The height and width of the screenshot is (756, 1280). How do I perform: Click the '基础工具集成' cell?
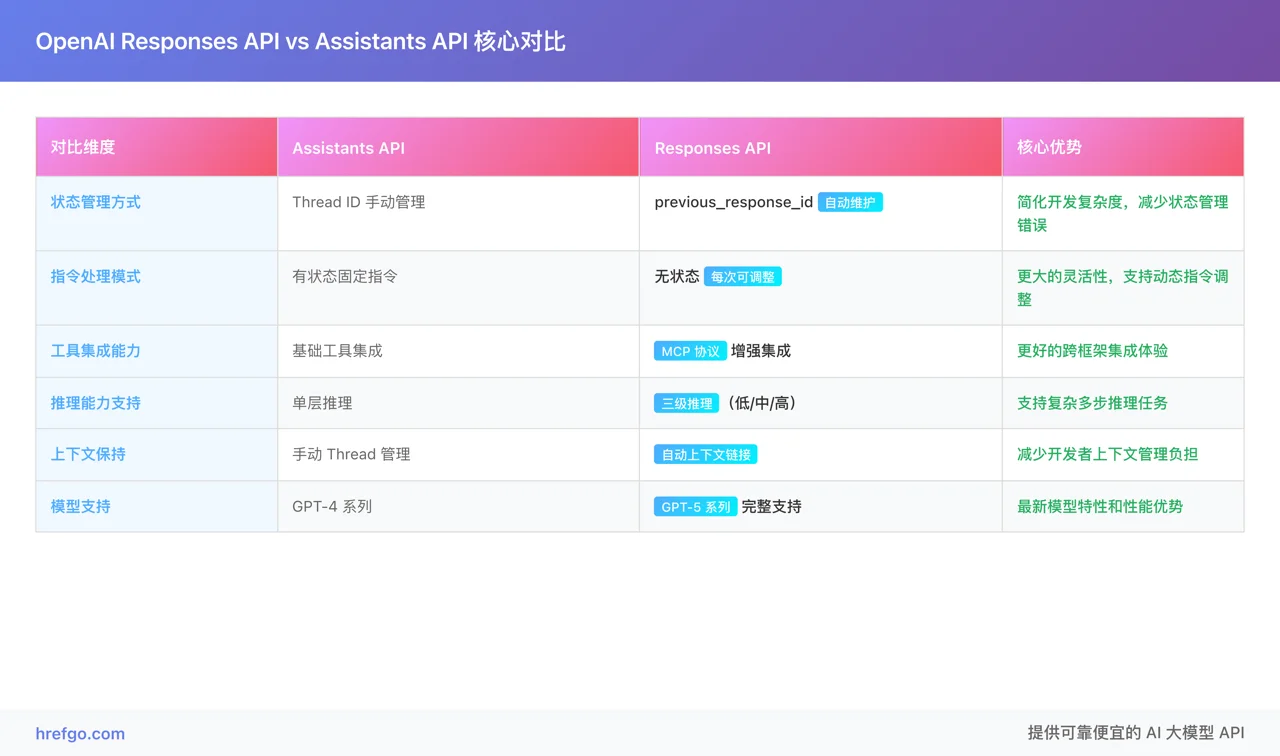click(458, 351)
